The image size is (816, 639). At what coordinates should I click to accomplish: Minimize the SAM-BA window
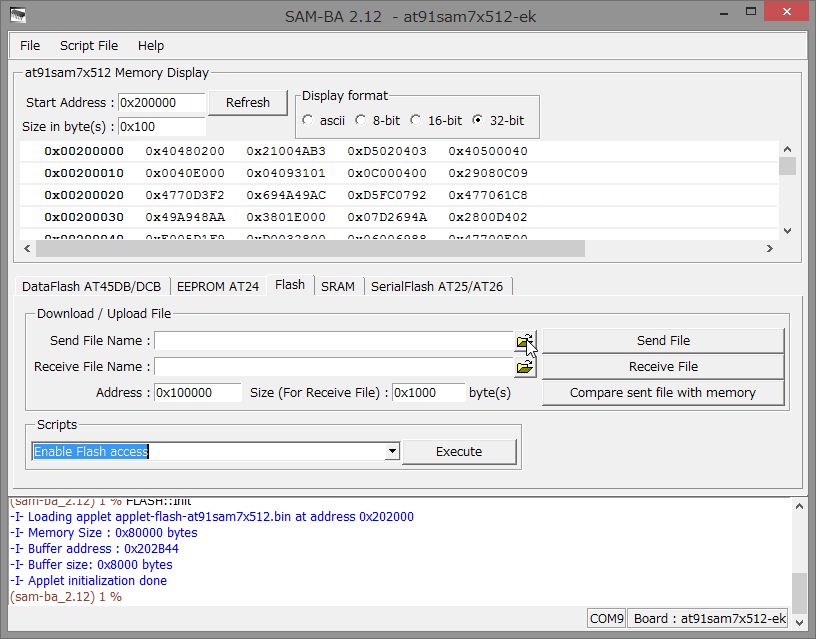pos(724,13)
